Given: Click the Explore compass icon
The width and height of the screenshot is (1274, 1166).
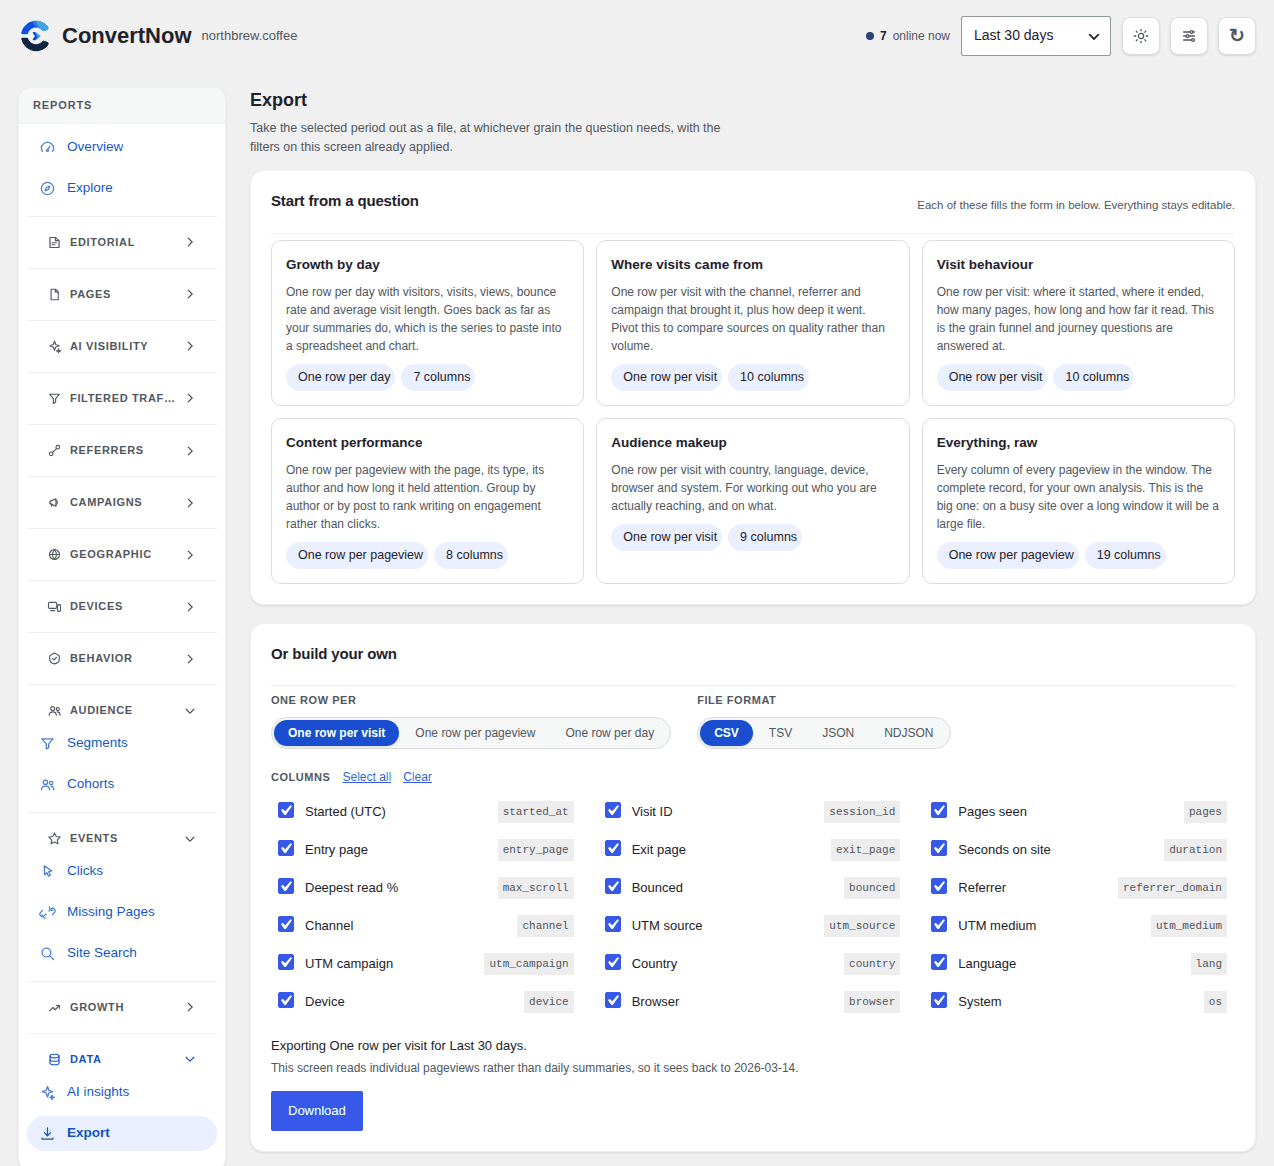Looking at the screenshot, I should tap(47, 188).
